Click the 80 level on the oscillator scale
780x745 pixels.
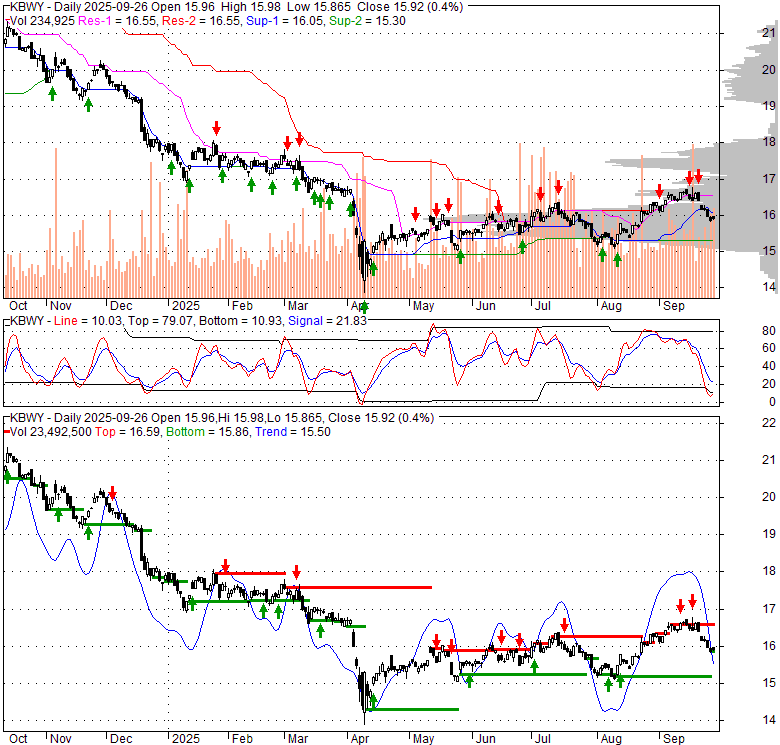[769, 331]
